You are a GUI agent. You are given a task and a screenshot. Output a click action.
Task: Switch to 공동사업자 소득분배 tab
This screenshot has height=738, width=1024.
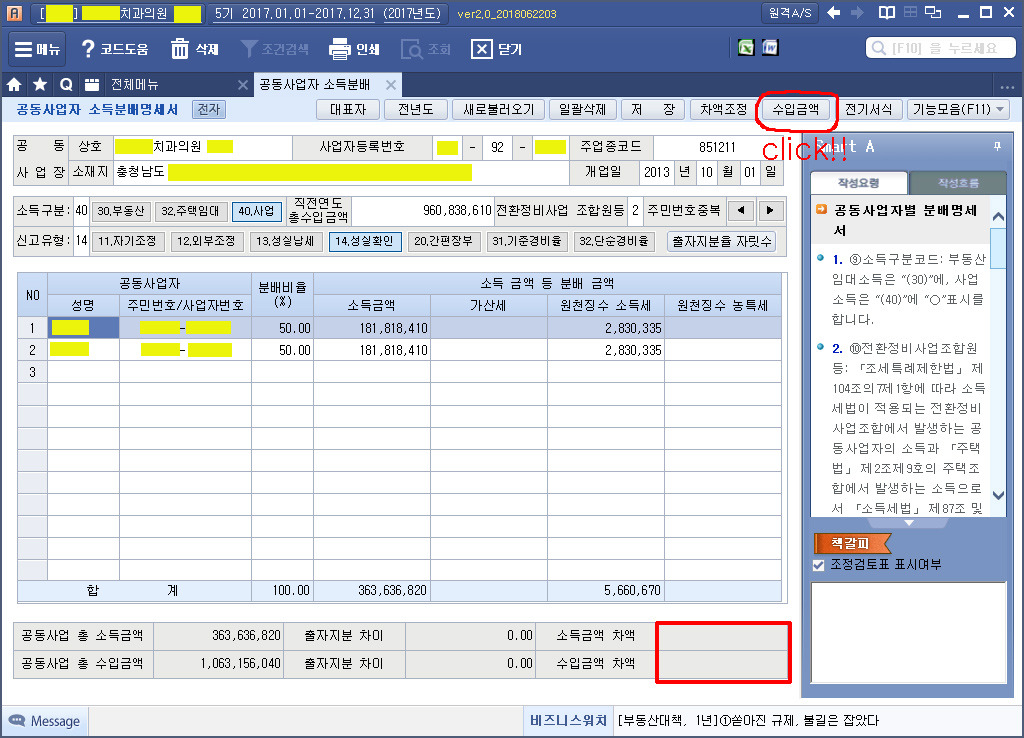click(x=315, y=84)
